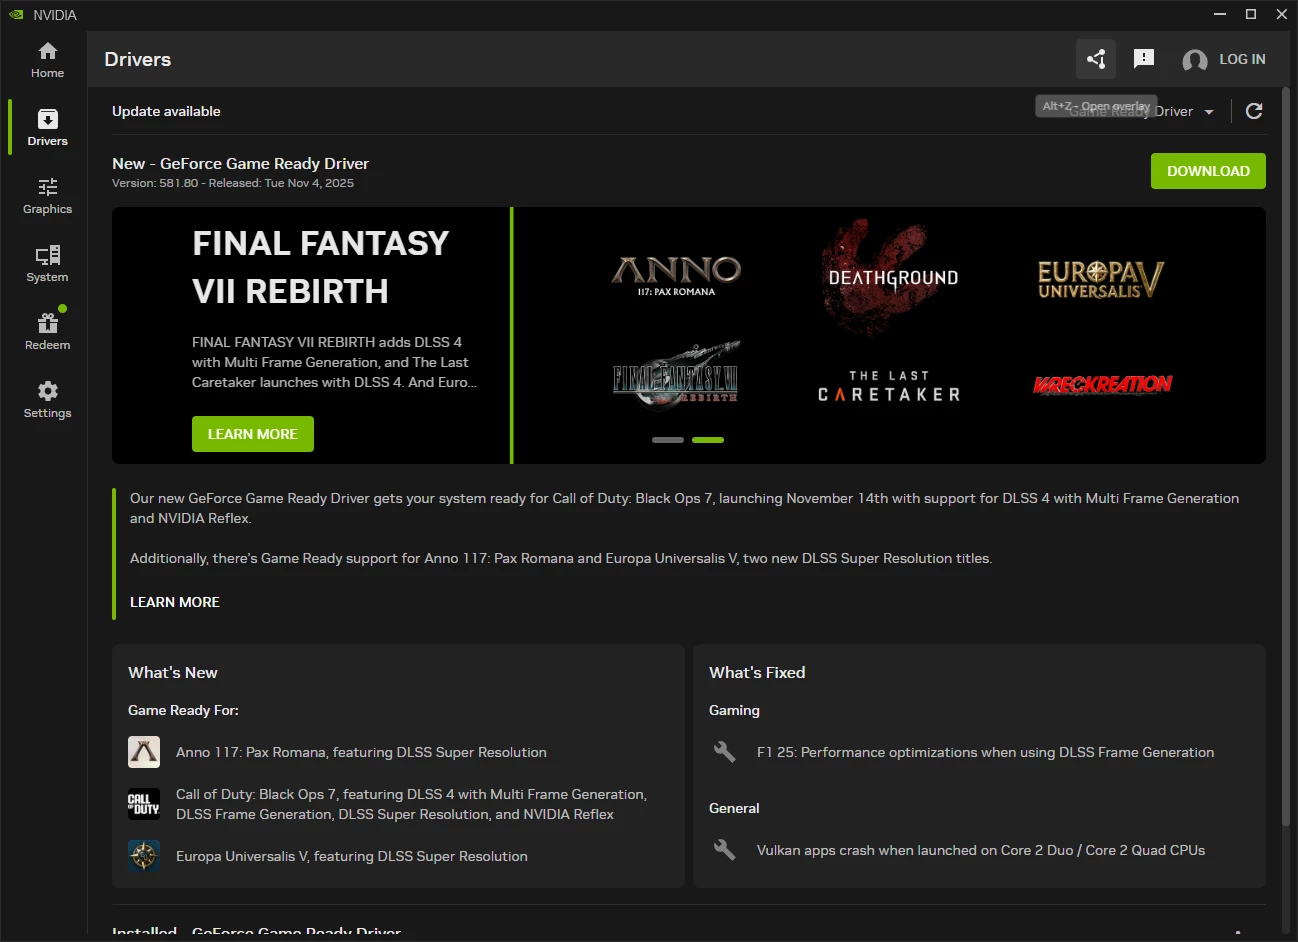The width and height of the screenshot is (1298, 942).
Task: Select the Drivers sidebar tab
Action: (47, 128)
